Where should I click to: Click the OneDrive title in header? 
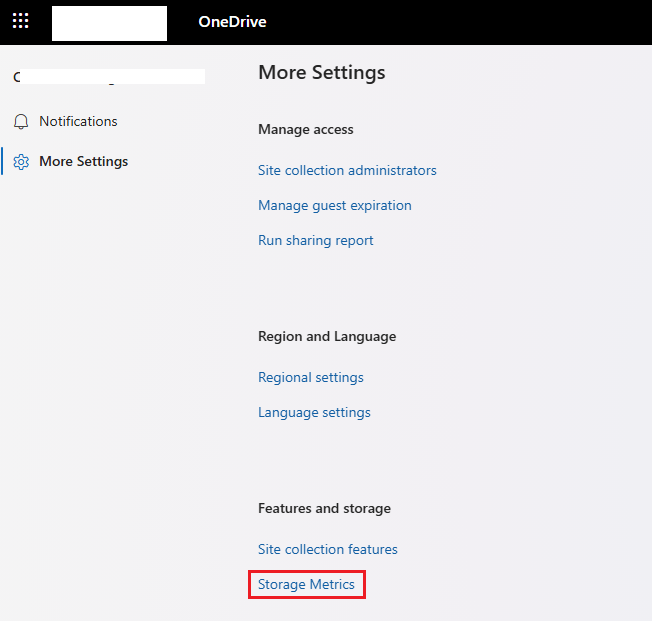click(232, 22)
